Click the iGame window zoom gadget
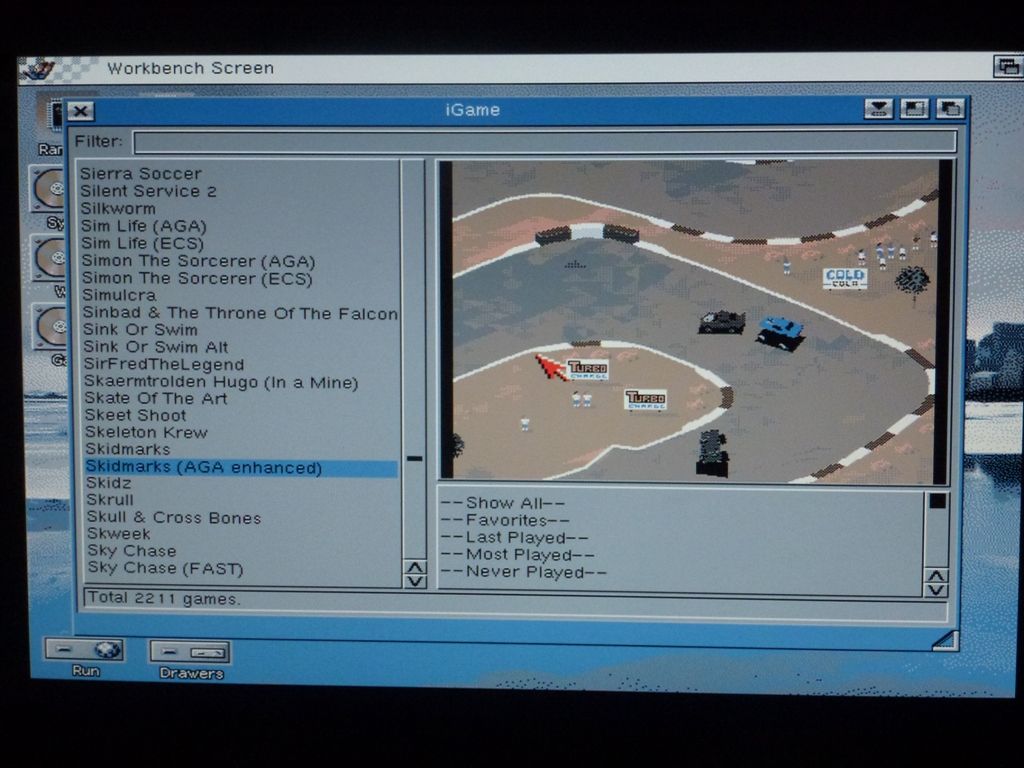Screen dimensions: 1024x768 click(914, 109)
